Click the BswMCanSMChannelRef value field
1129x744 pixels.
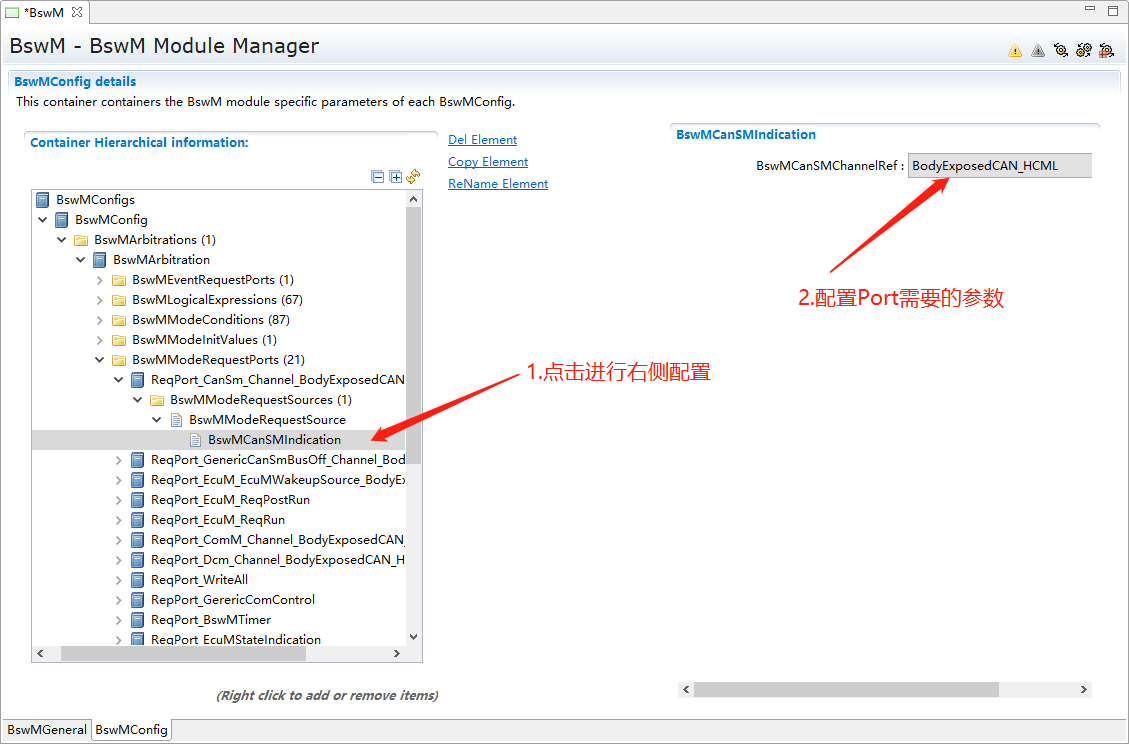[999, 166]
